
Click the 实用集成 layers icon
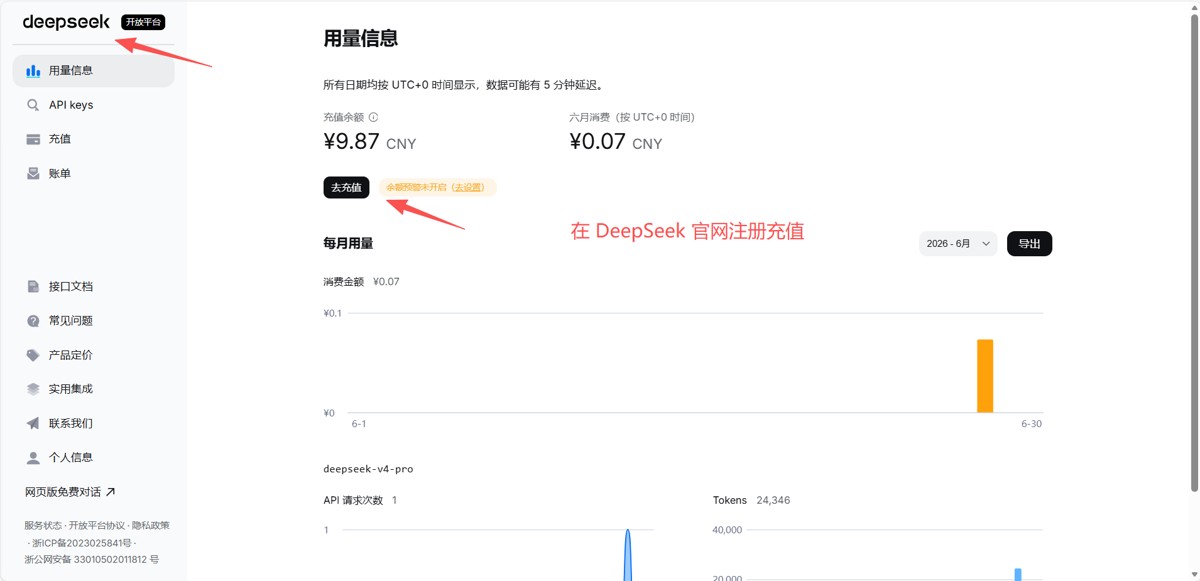[x=33, y=389]
